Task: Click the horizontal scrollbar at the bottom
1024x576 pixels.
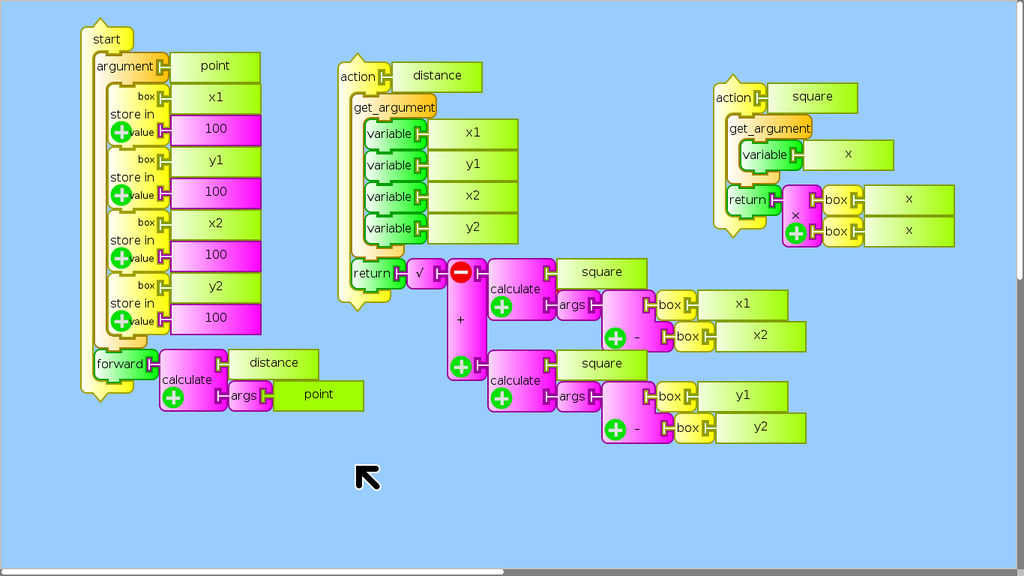Action: 252,572
